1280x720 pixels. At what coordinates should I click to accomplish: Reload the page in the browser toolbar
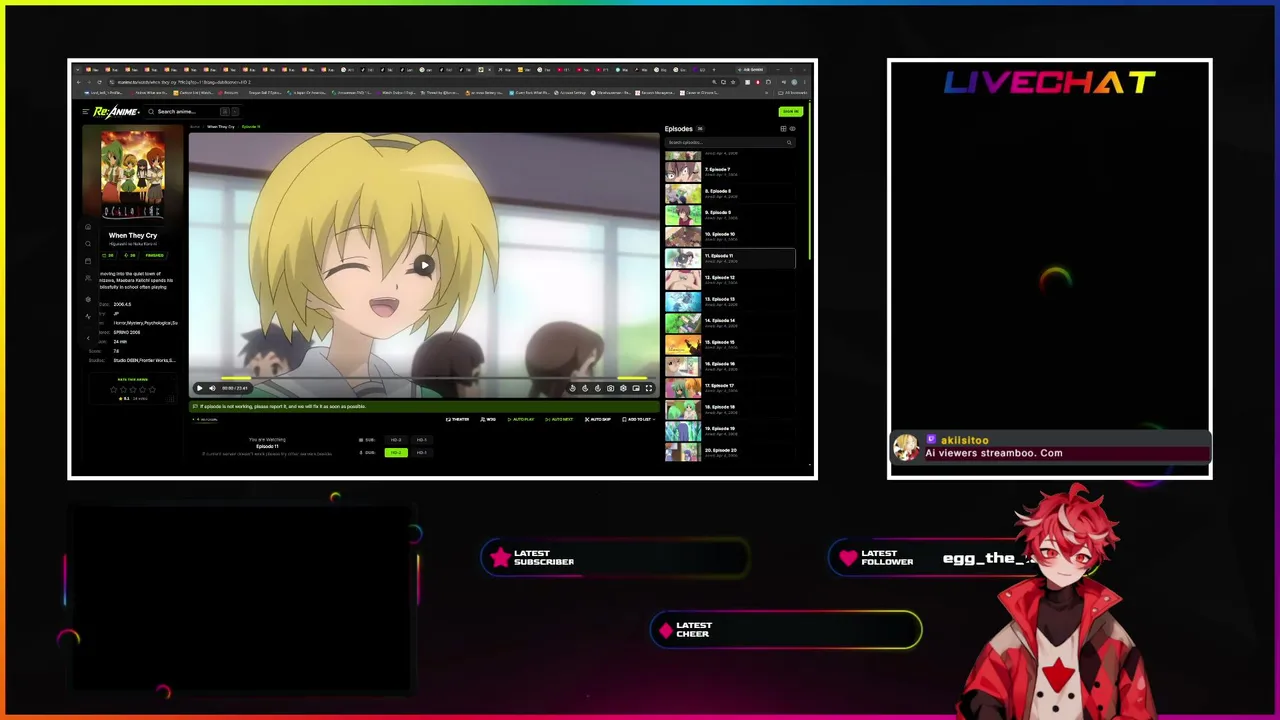(x=99, y=82)
